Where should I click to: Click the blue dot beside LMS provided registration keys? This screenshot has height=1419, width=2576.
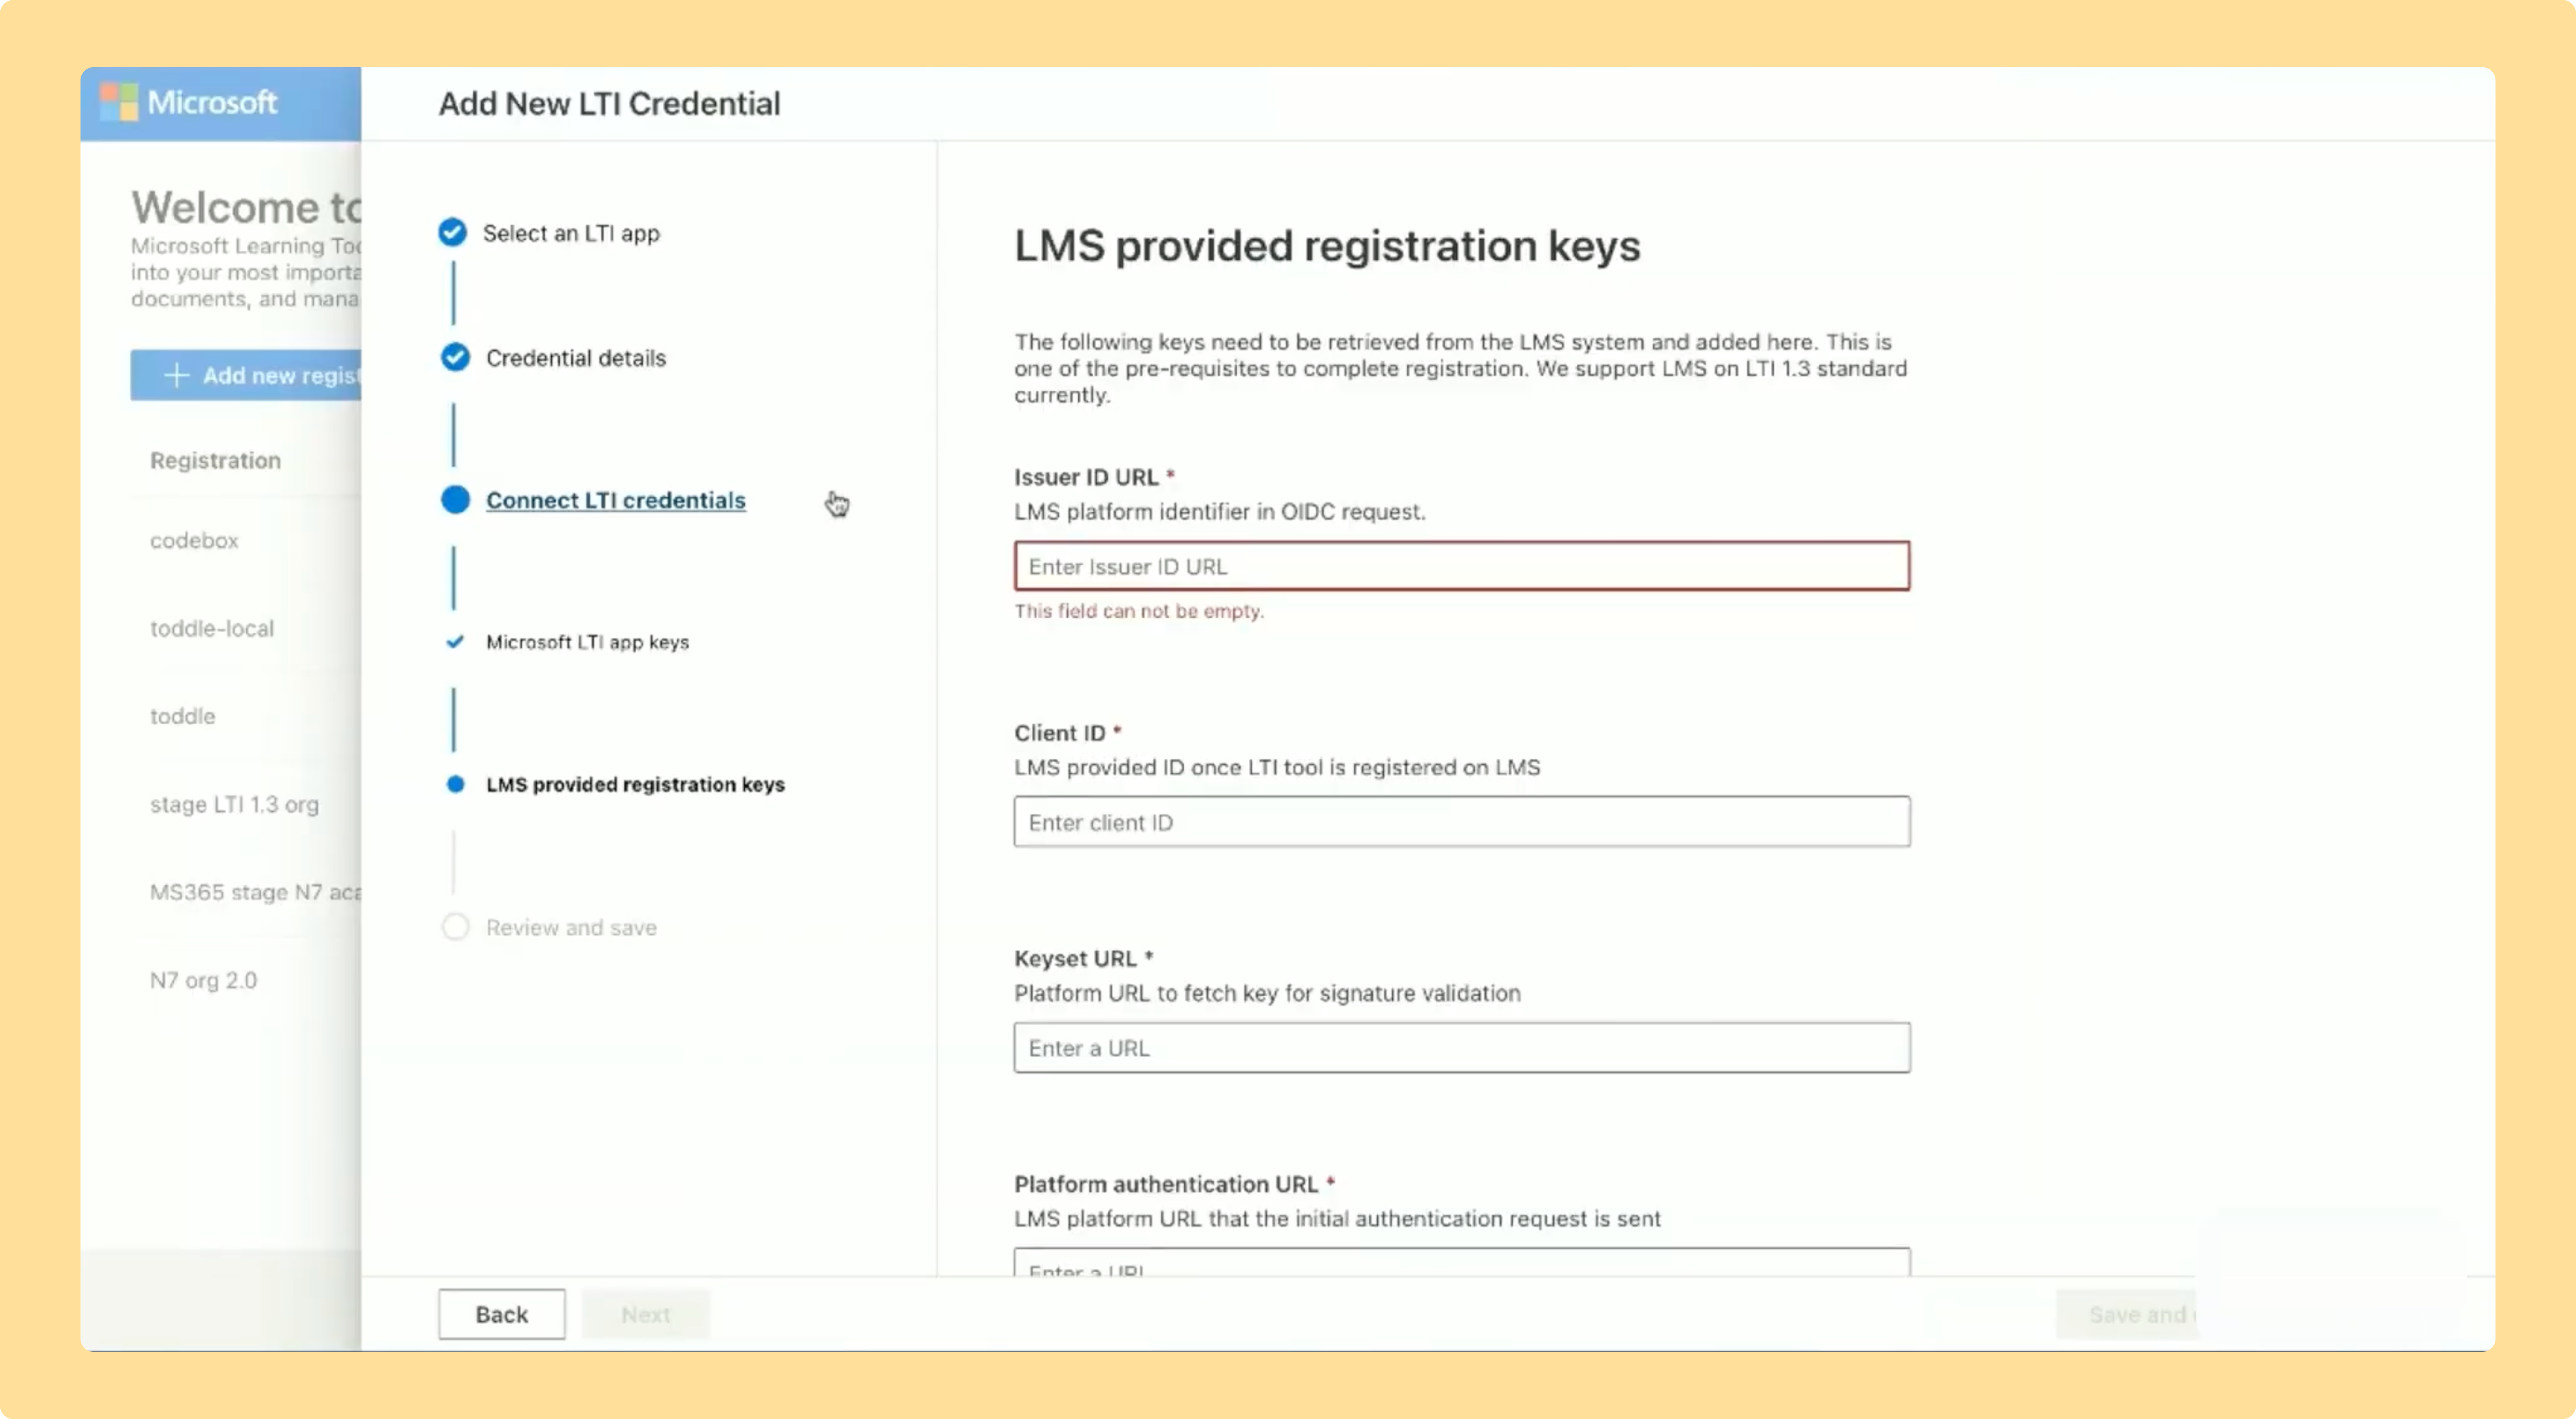(x=455, y=784)
